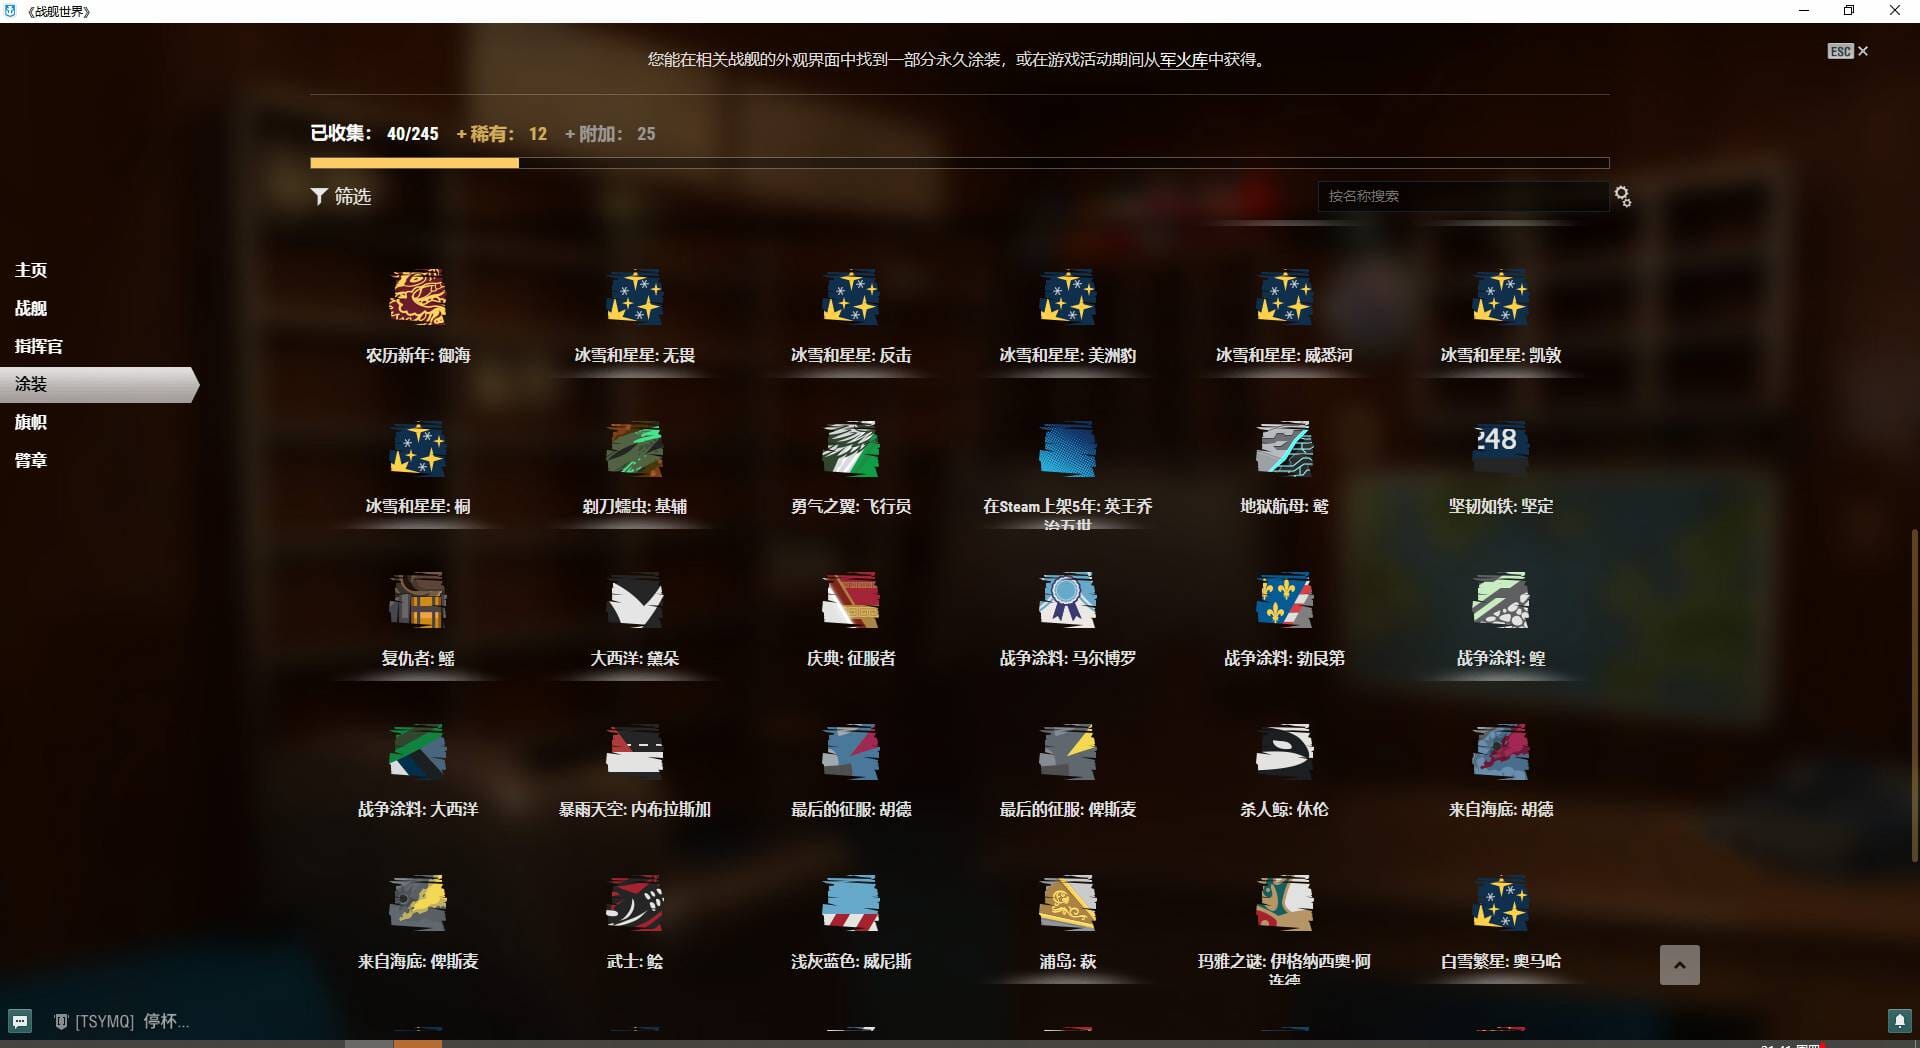
Task: Open the search settings gear icon
Action: coord(1622,197)
